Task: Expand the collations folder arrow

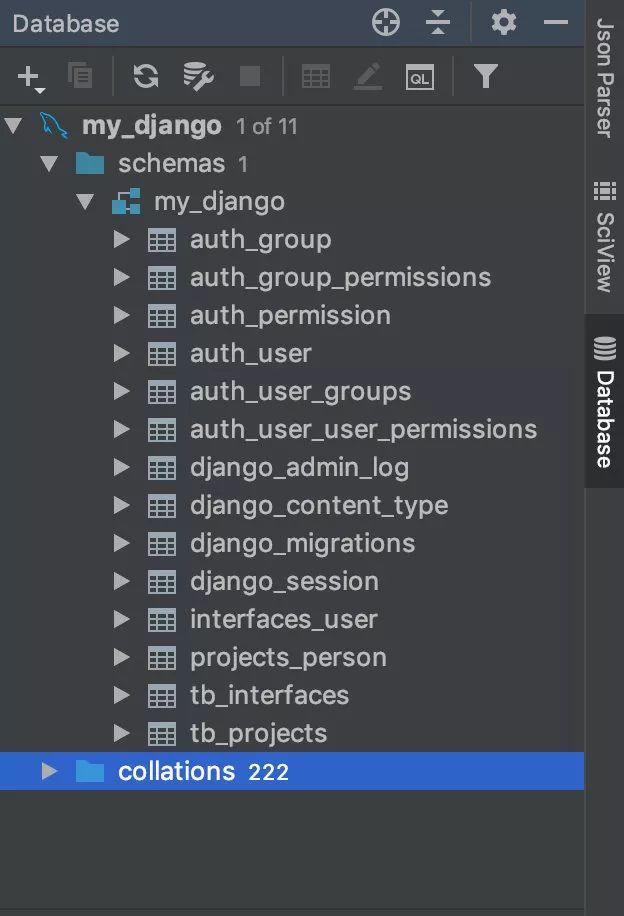Action: (50, 772)
